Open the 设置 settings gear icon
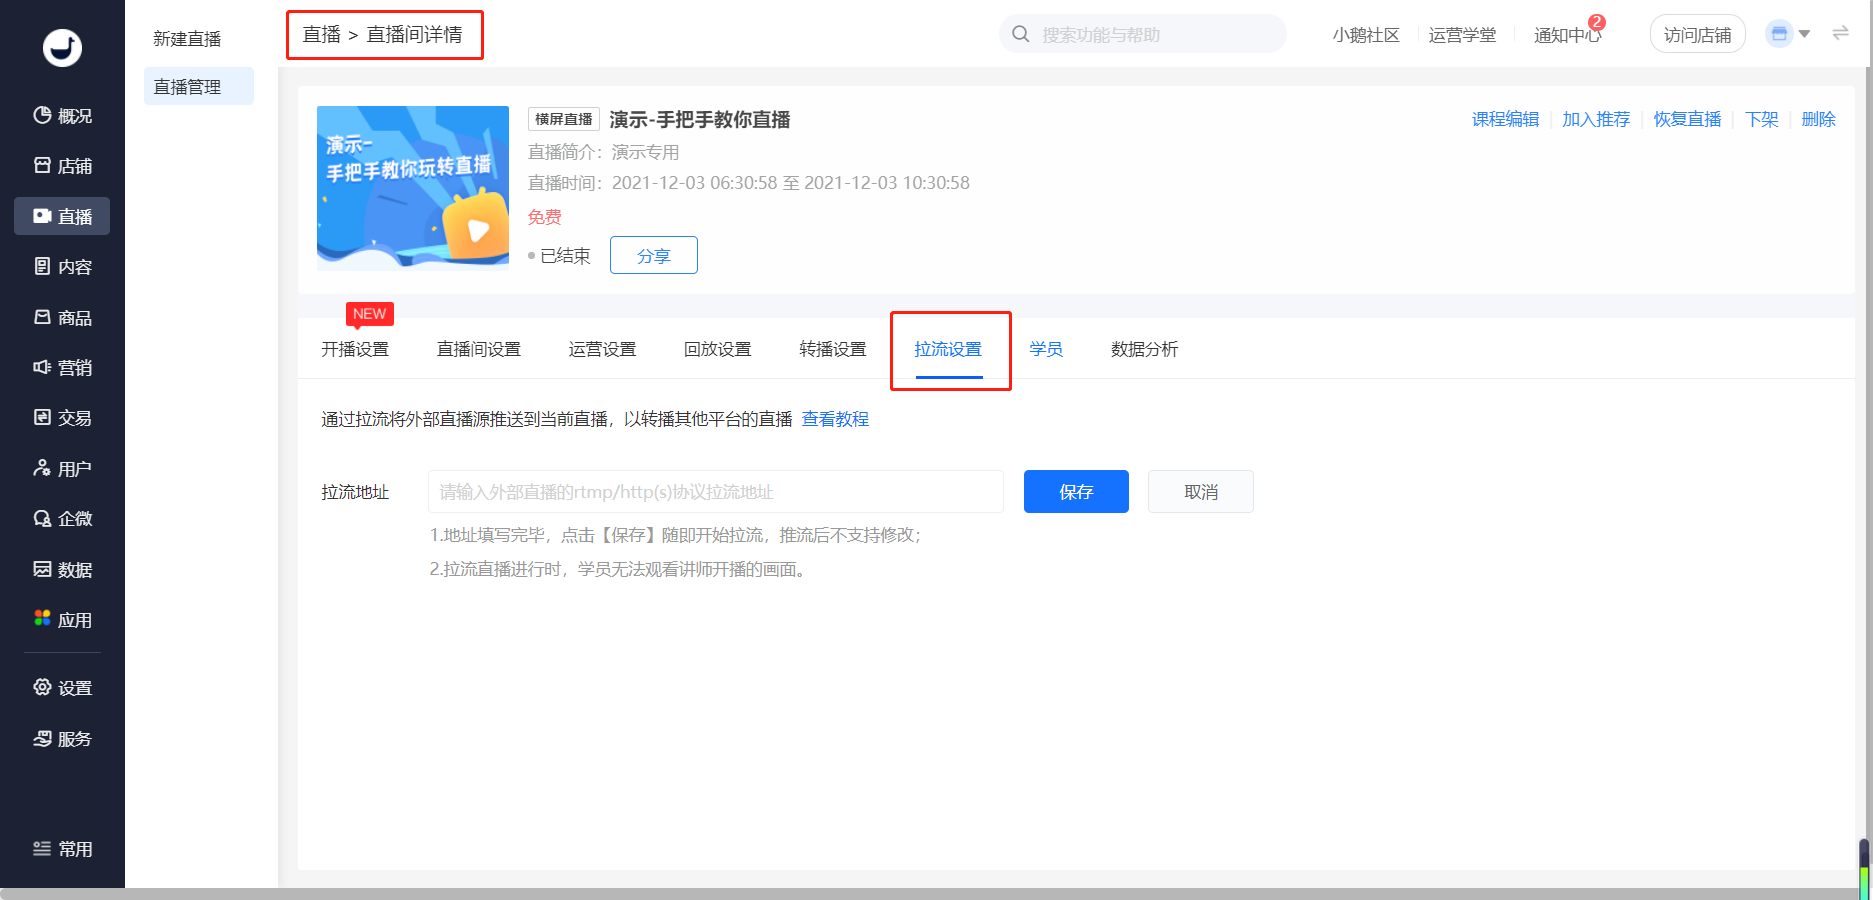This screenshot has height=900, width=1873. 42,687
